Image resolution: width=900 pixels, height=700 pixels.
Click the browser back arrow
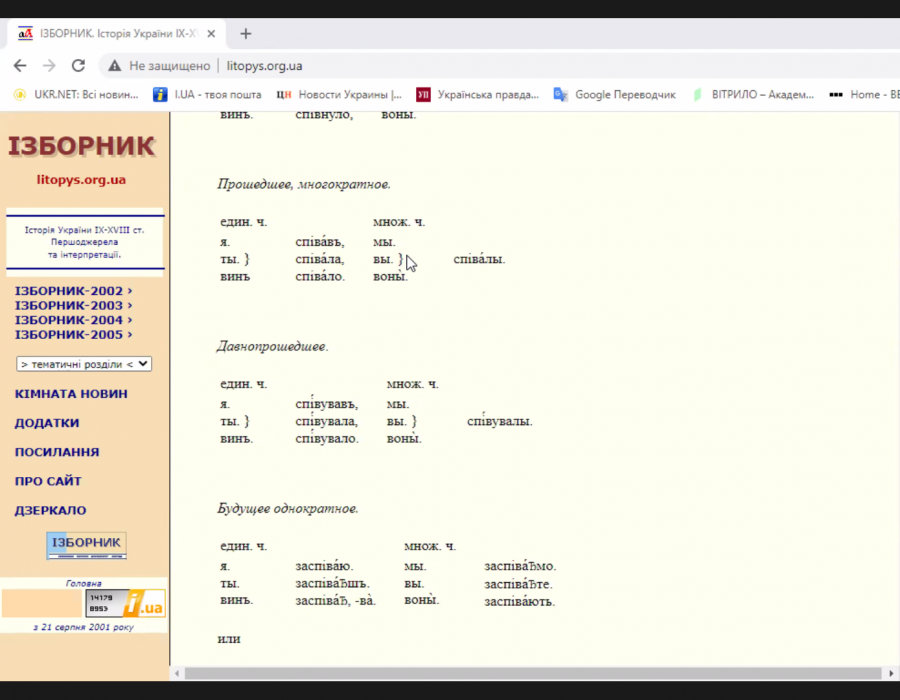(20, 66)
